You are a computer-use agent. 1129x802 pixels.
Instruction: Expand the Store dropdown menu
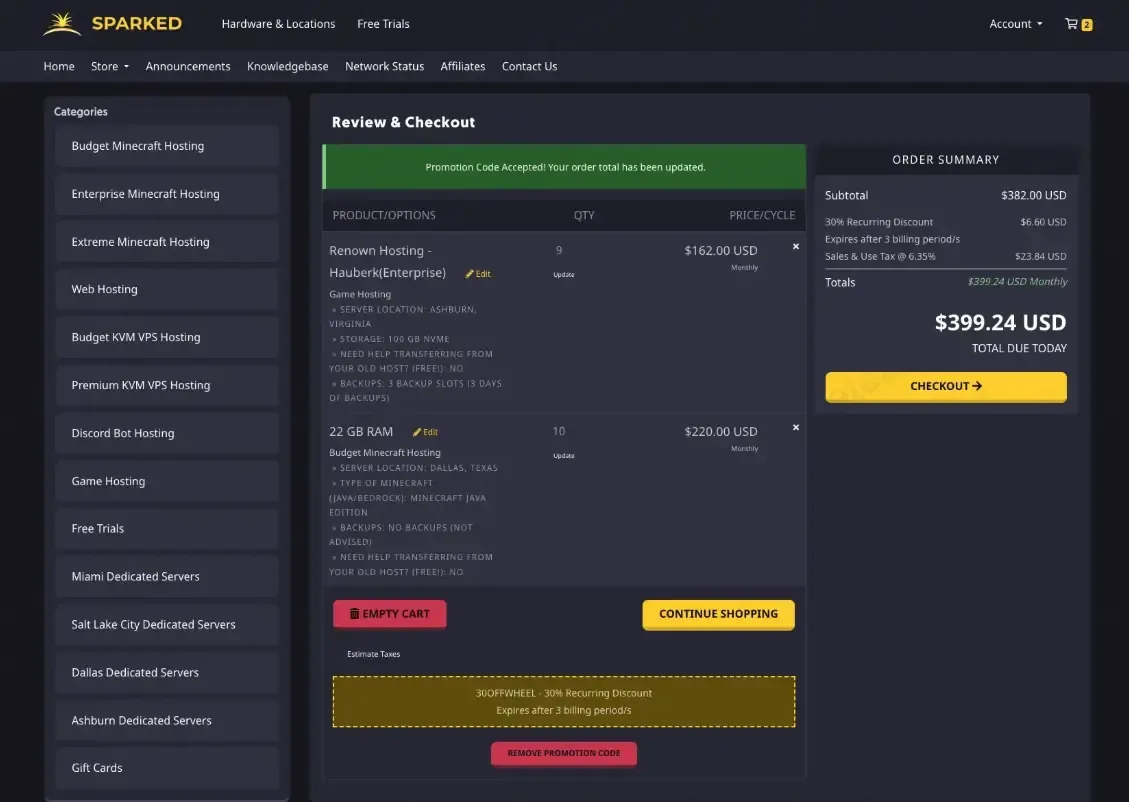pyautogui.click(x=109, y=66)
